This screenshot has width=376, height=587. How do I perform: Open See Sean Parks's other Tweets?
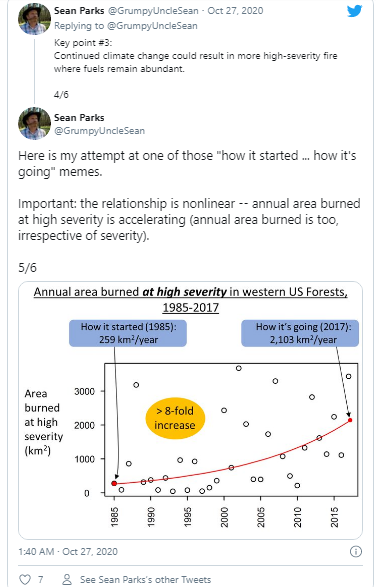pyautogui.click(x=145, y=580)
